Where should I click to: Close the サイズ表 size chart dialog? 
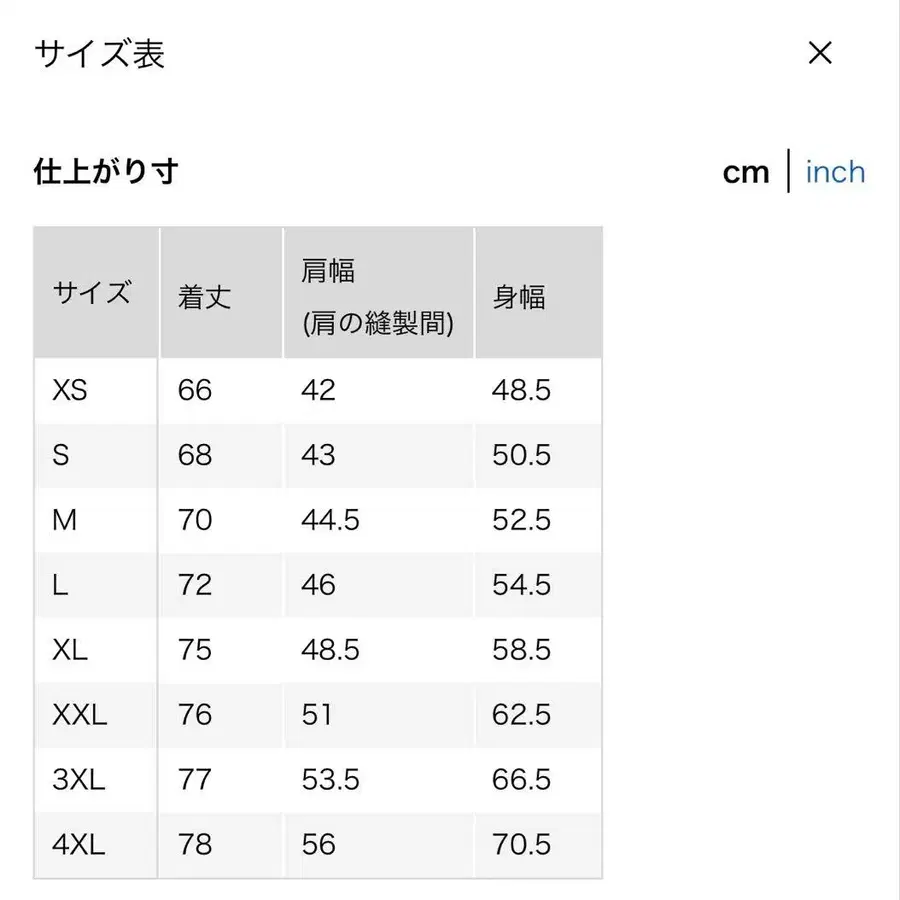pos(820,53)
